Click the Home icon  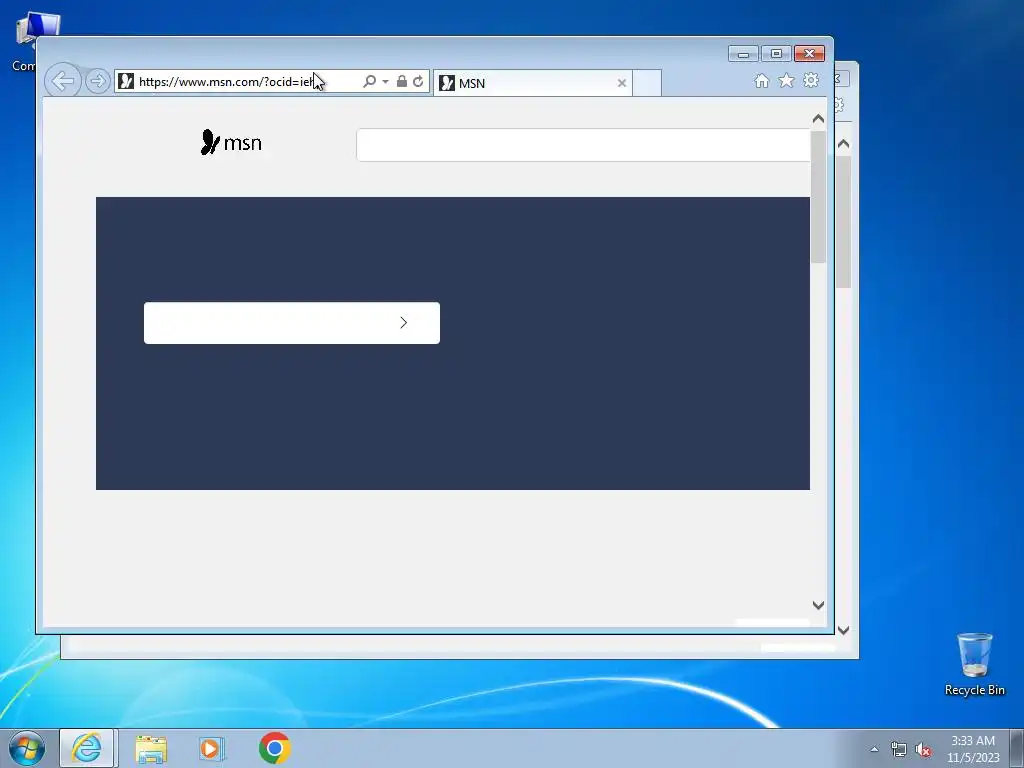[x=761, y=80]
